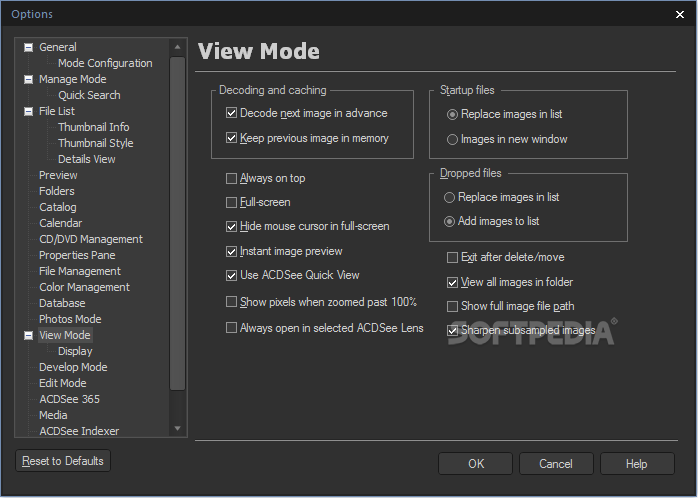
Task: Toggle Hide mouse cursor in full-screen
Action: [231, 227]
